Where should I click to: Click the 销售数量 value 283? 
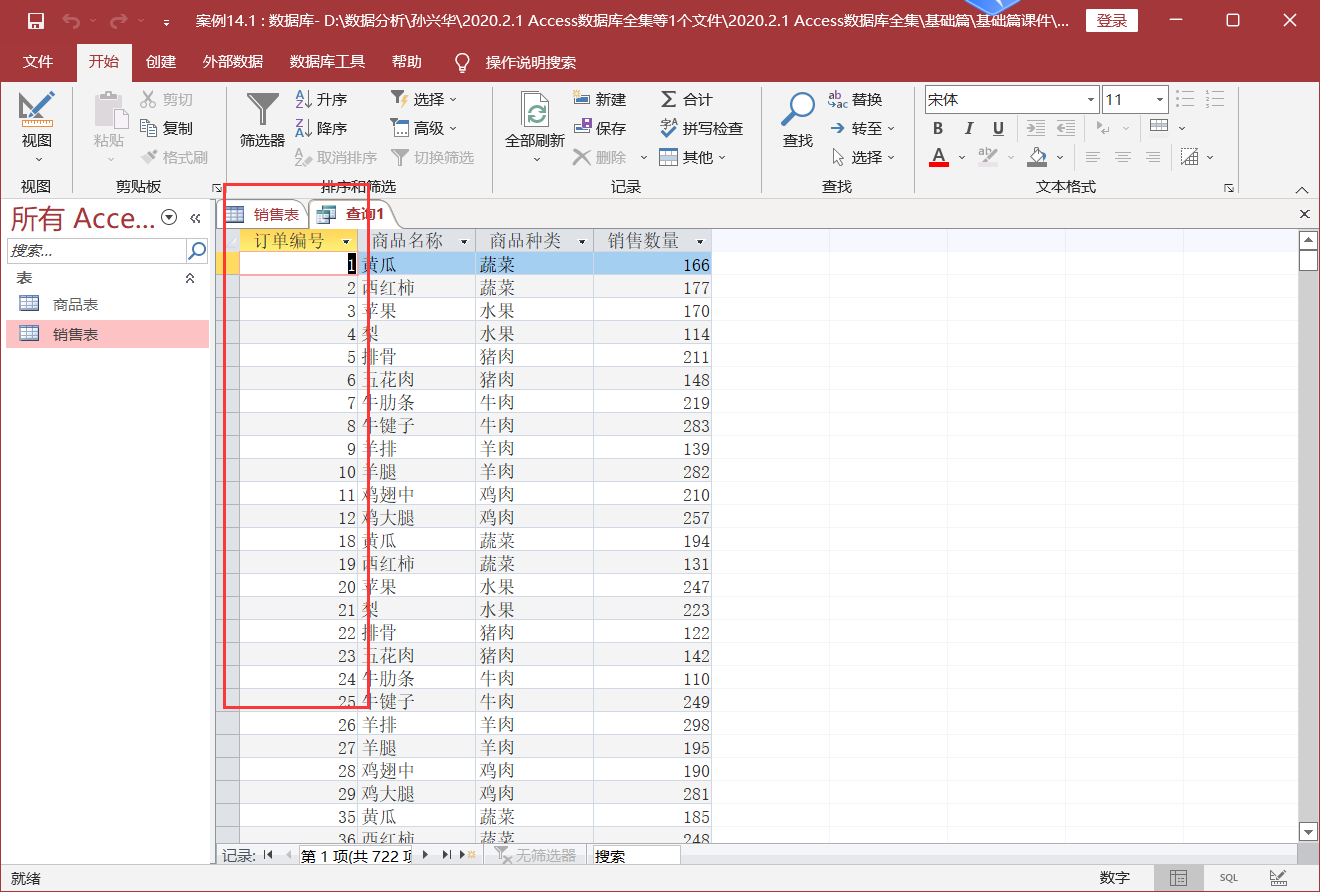[x=652, y=426]
